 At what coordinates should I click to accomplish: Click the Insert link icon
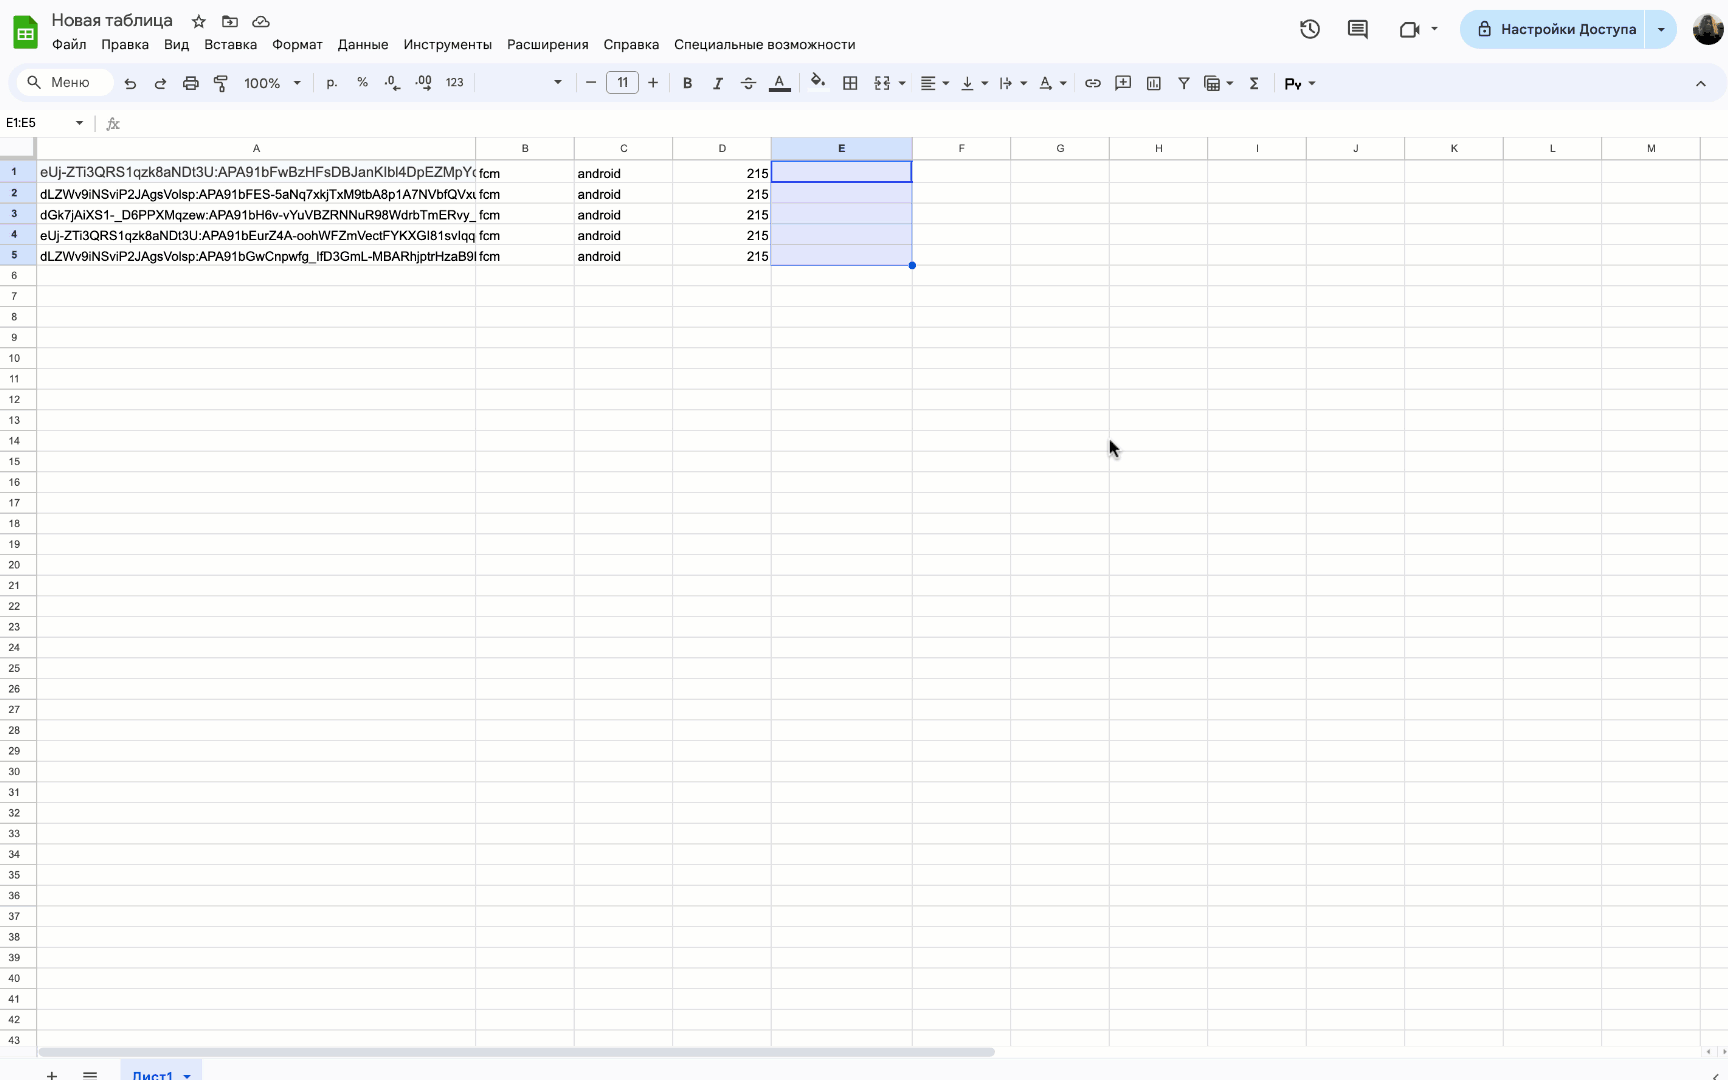pyautogui.click(x=1092, y=83)
